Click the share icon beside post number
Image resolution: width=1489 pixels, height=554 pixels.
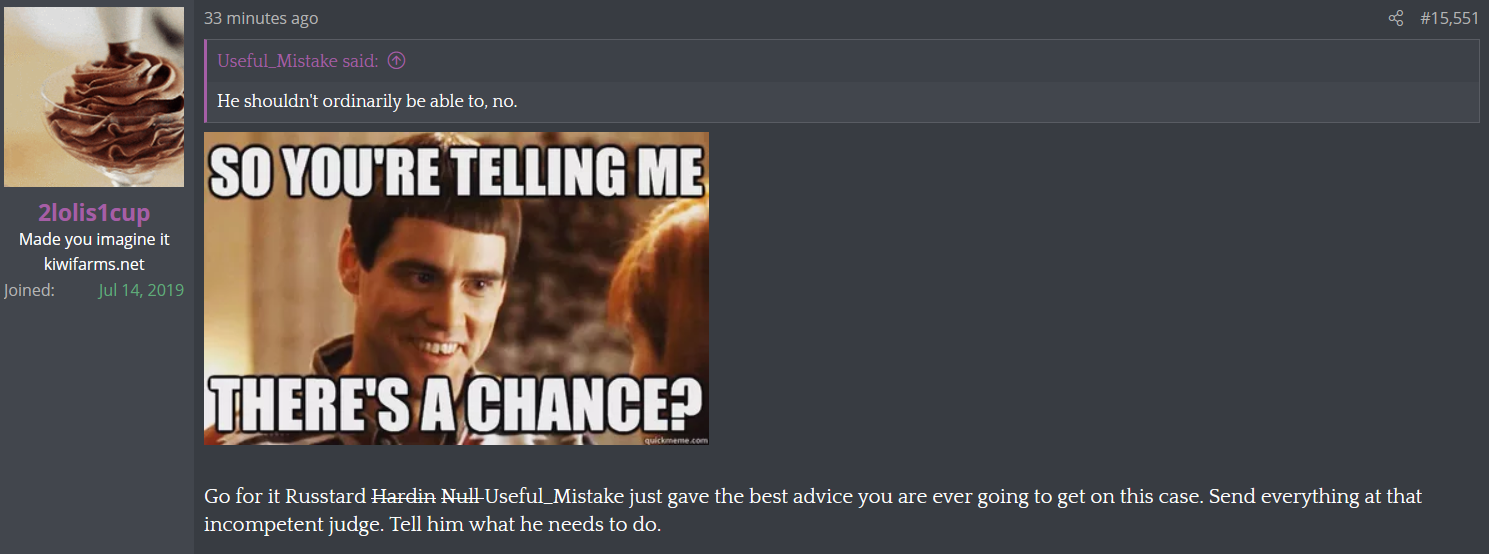point(1396,18)
